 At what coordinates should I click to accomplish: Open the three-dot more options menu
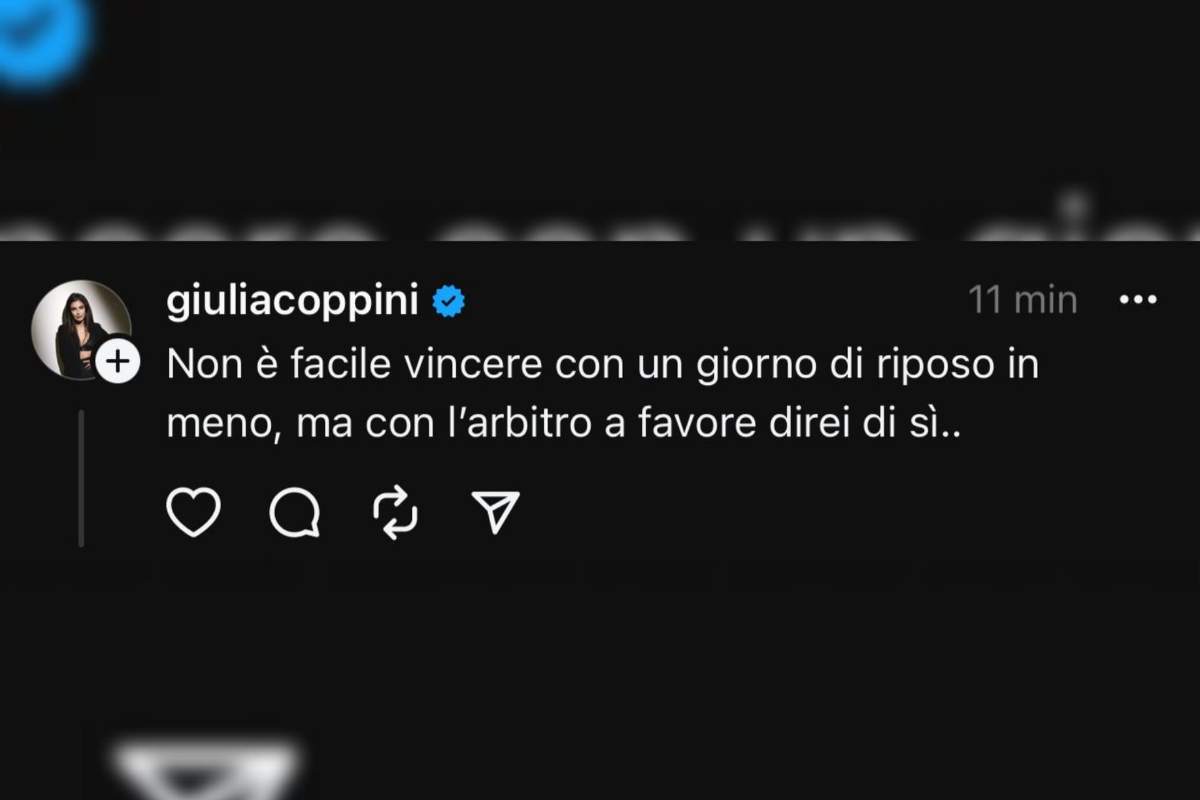coord(1137,299)
